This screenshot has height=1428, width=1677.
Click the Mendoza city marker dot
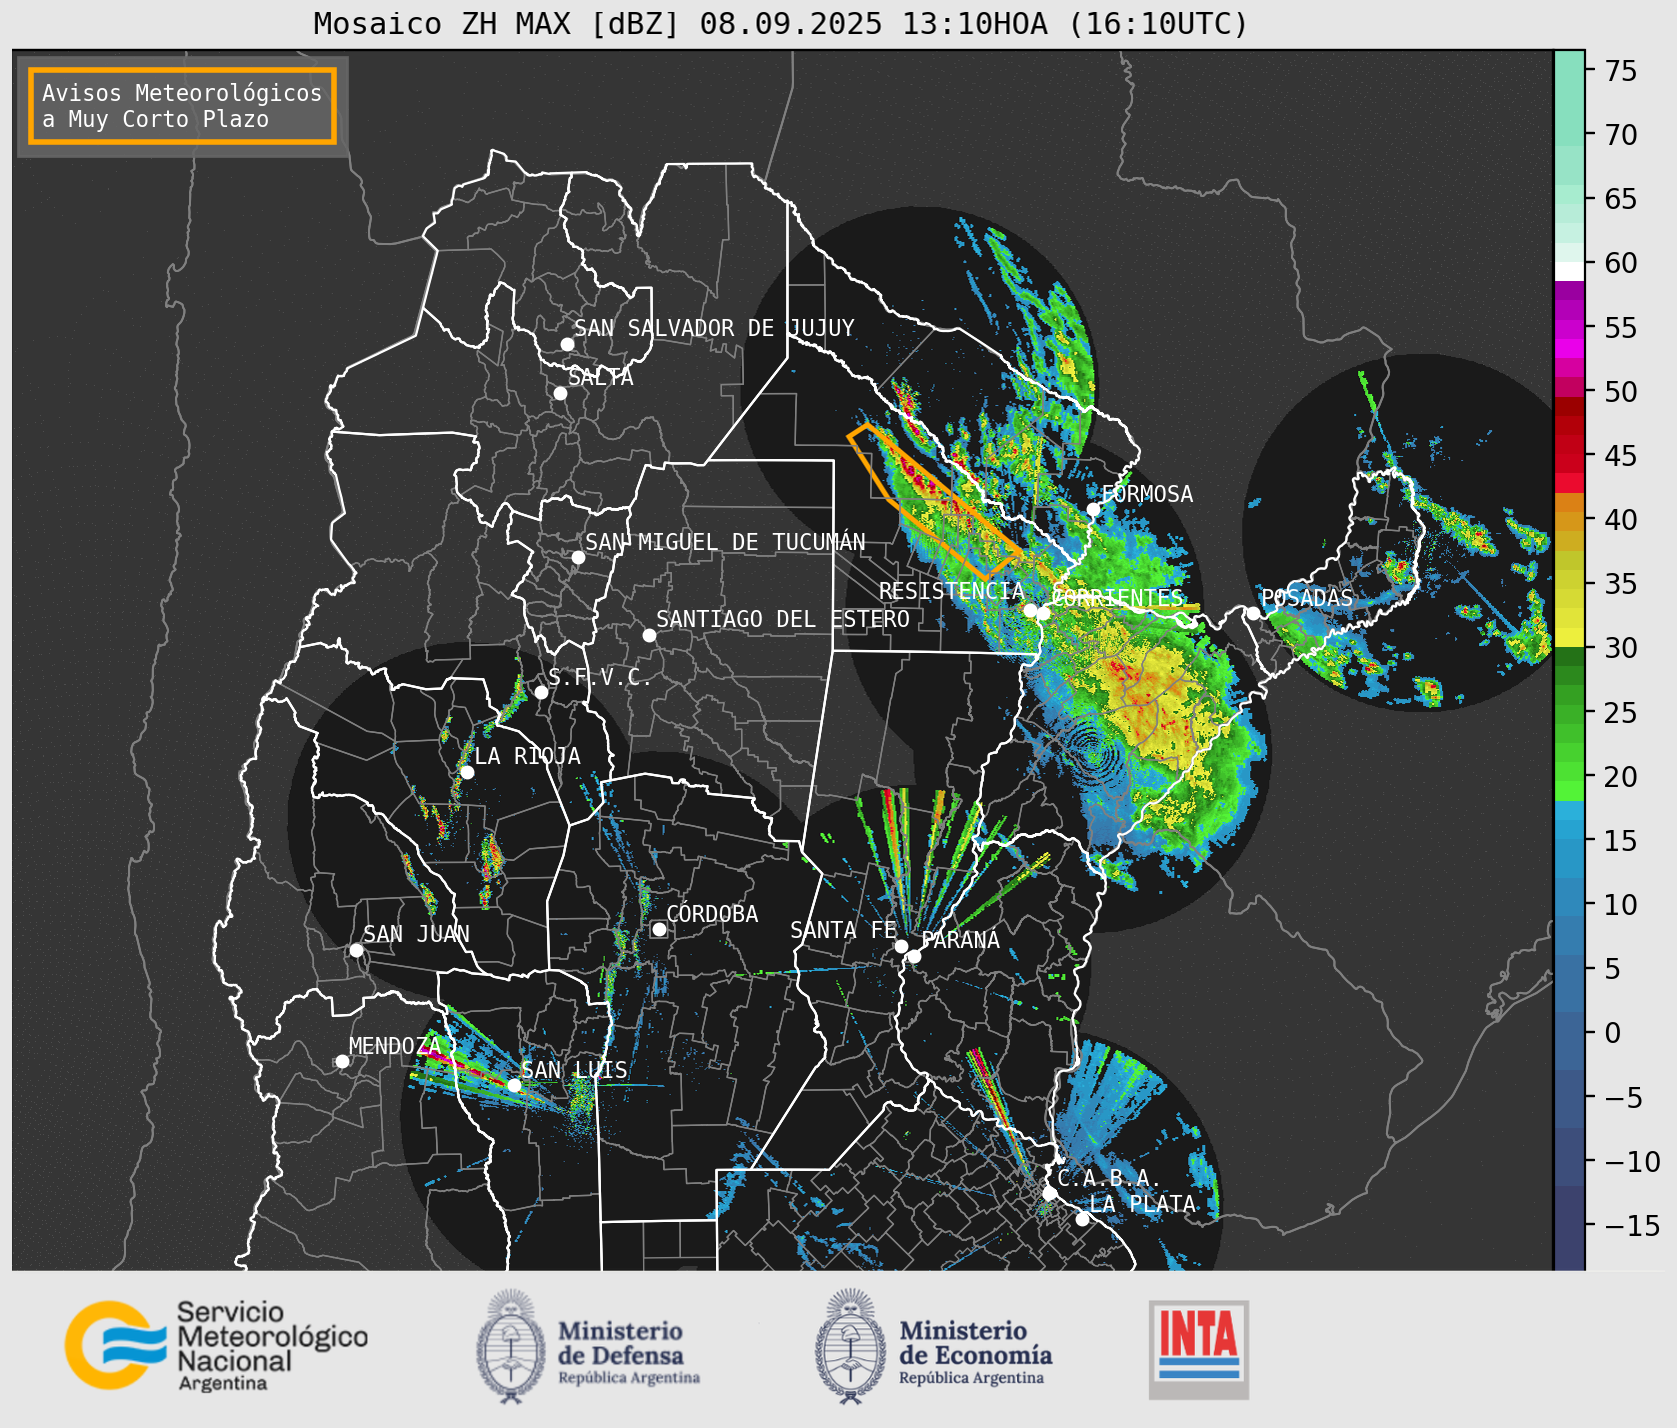(342, 1061)
